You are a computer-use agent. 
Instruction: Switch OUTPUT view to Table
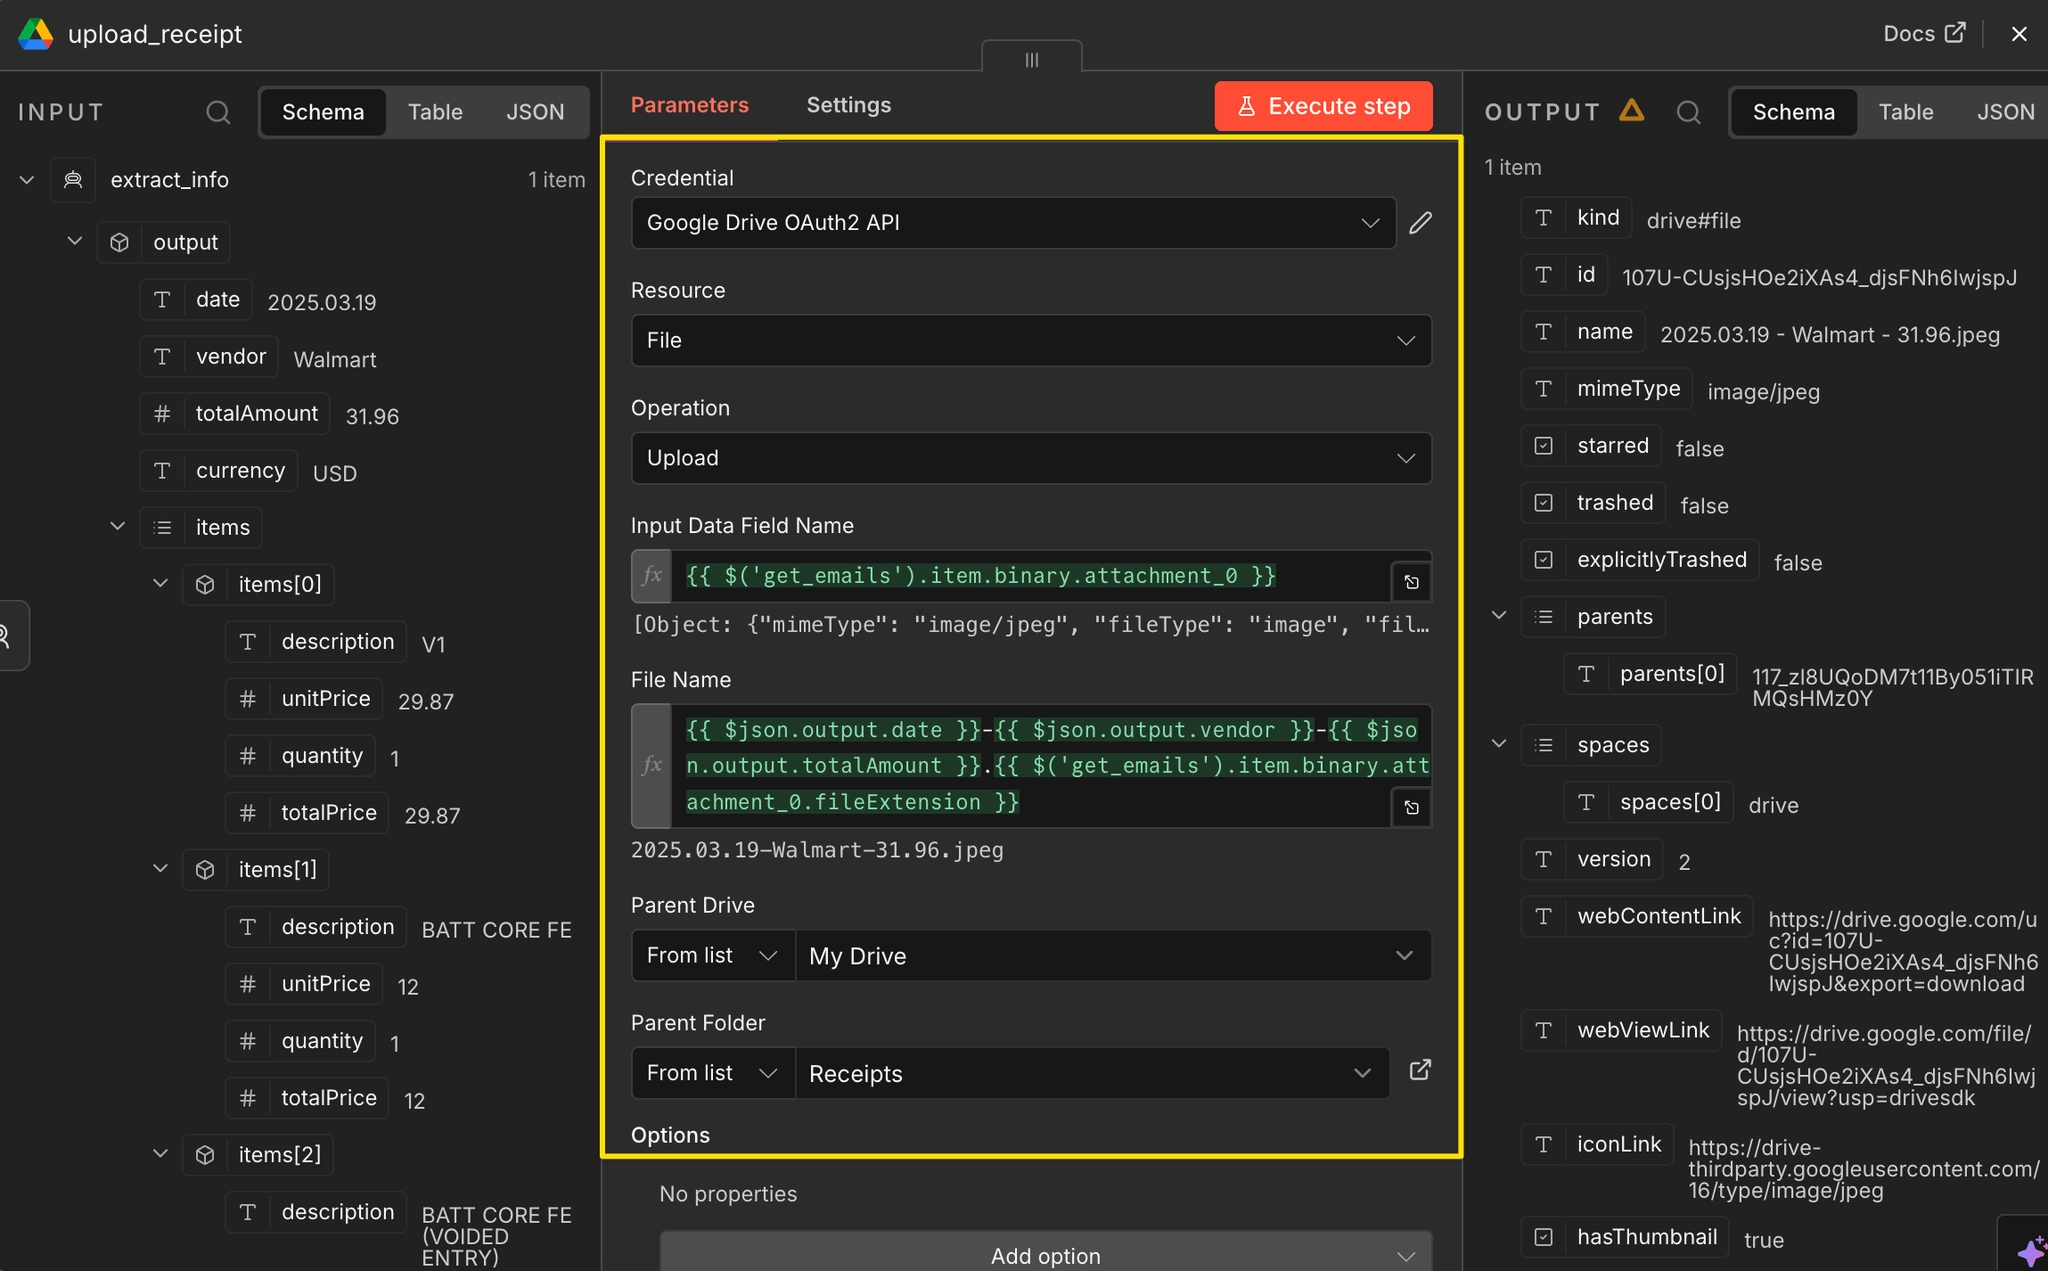pyautogui.click(x=1906, y=112)
